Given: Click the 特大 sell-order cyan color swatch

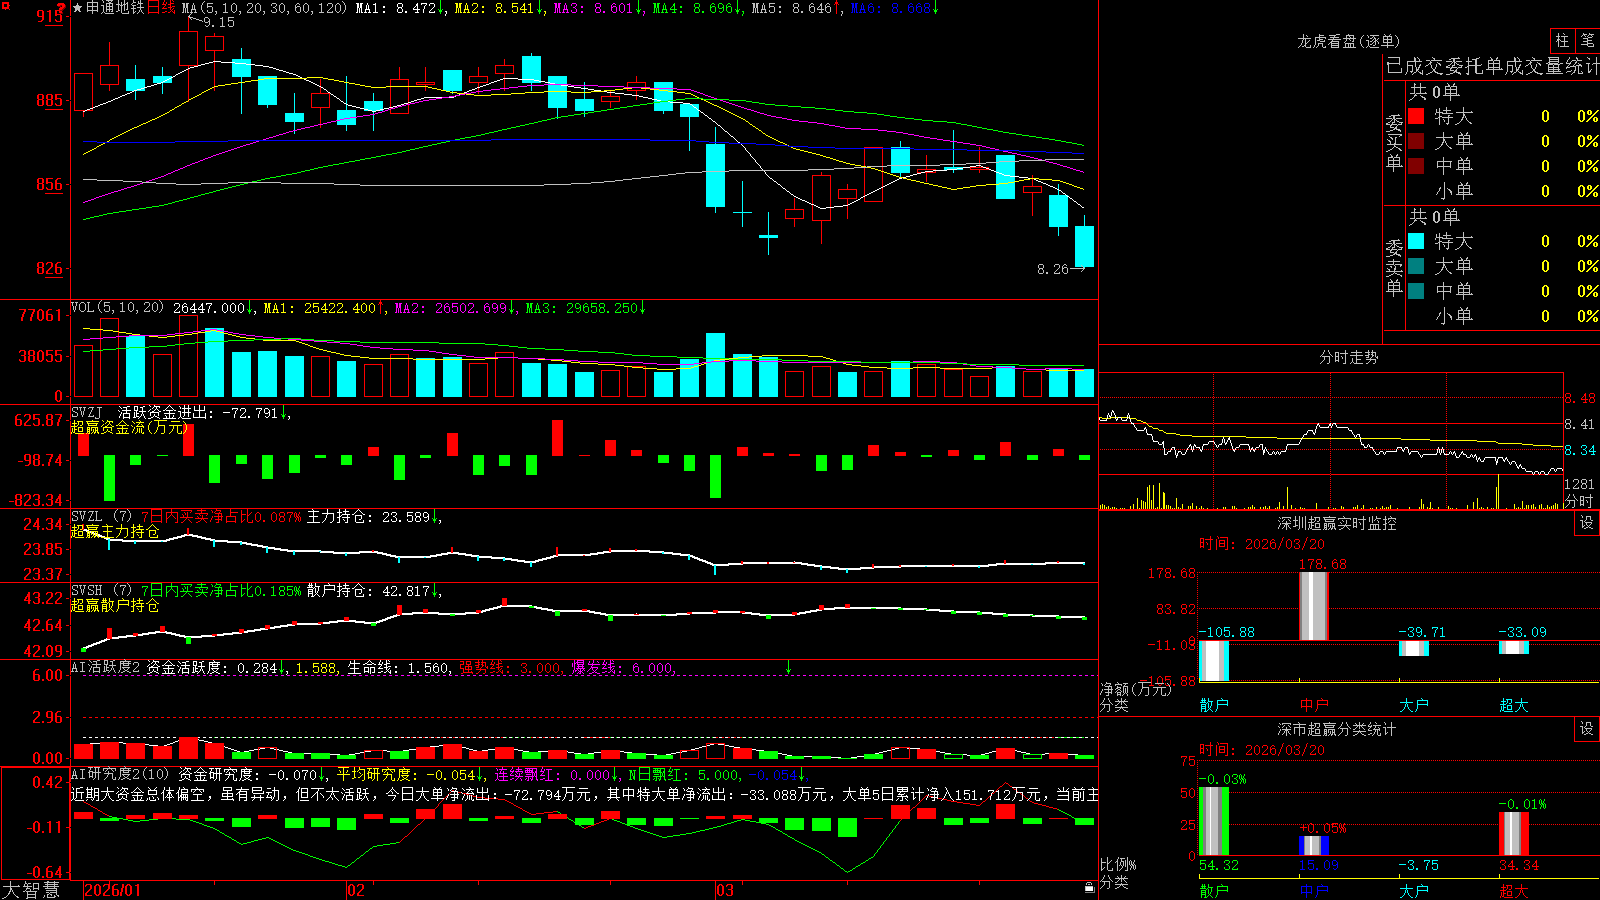Looking at the screenshot, I should (x=1416, y=241).
